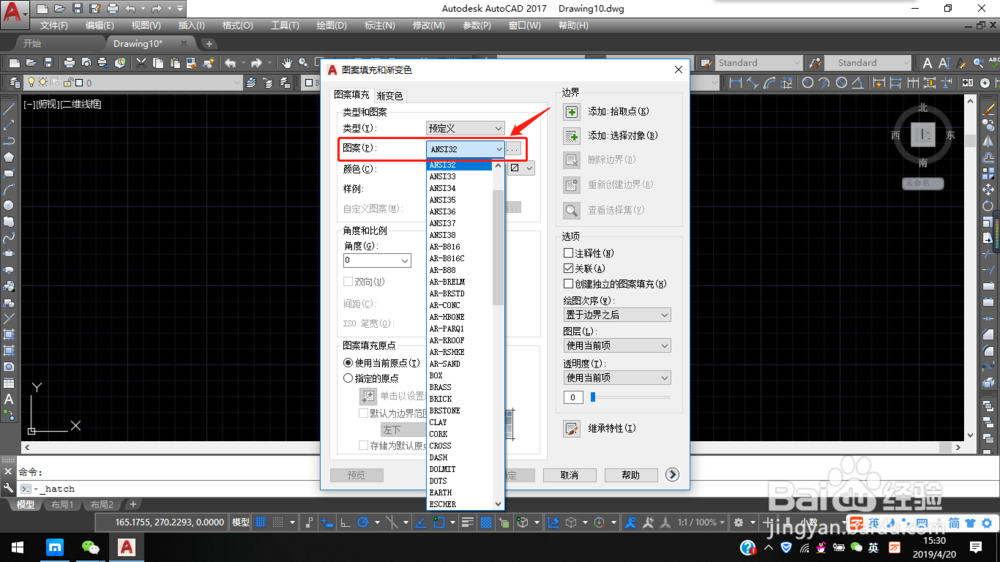The height and width of the screenshot is (562, 1000).
Task: Open WeChat from the taskbar
Action: (91, 547)
